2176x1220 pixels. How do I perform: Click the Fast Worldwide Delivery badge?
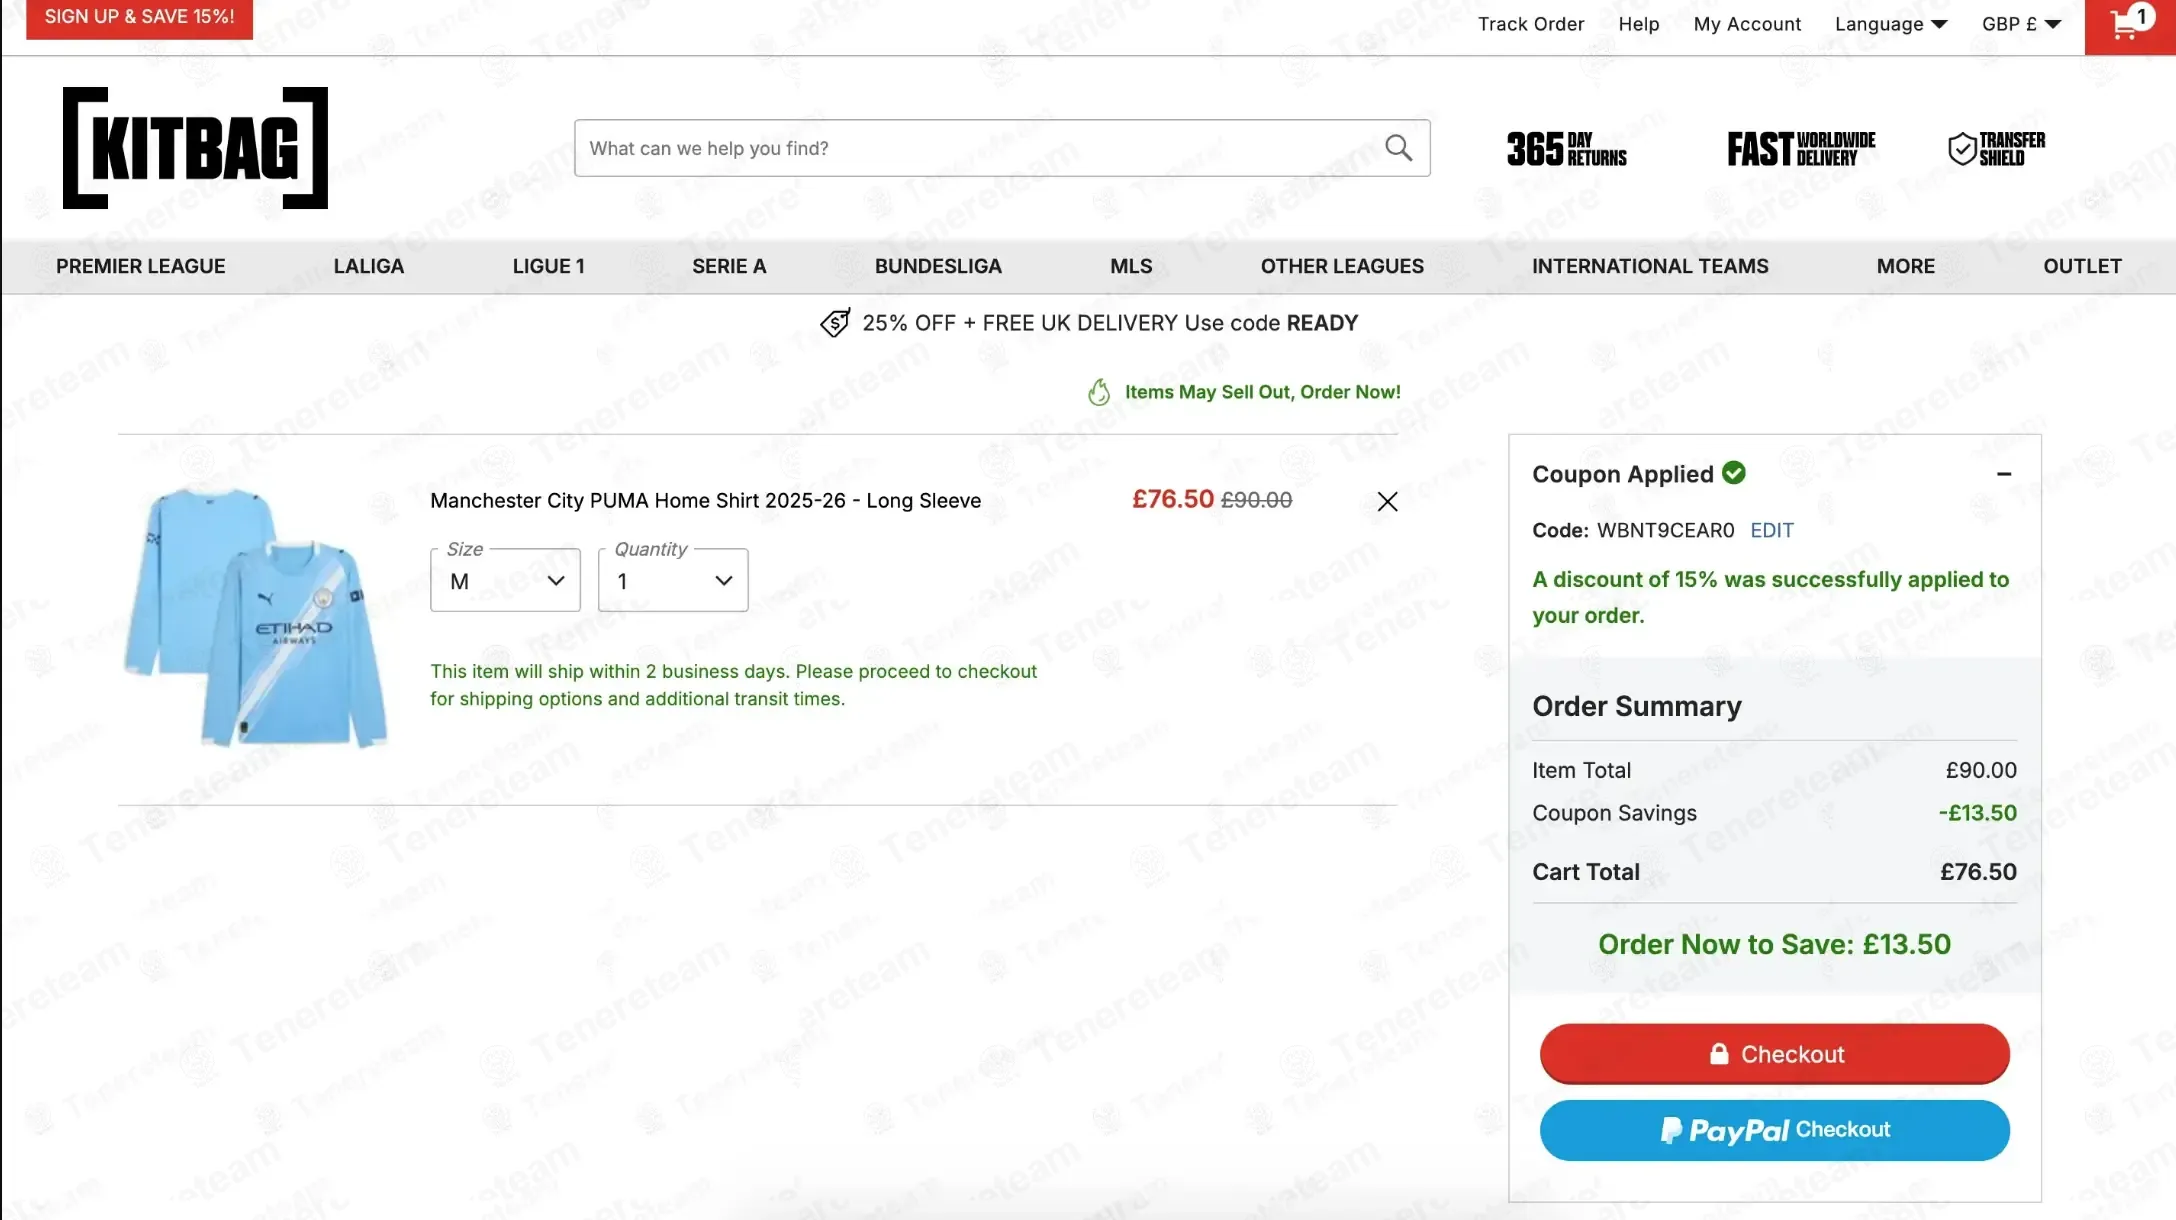pos(1801,149)
